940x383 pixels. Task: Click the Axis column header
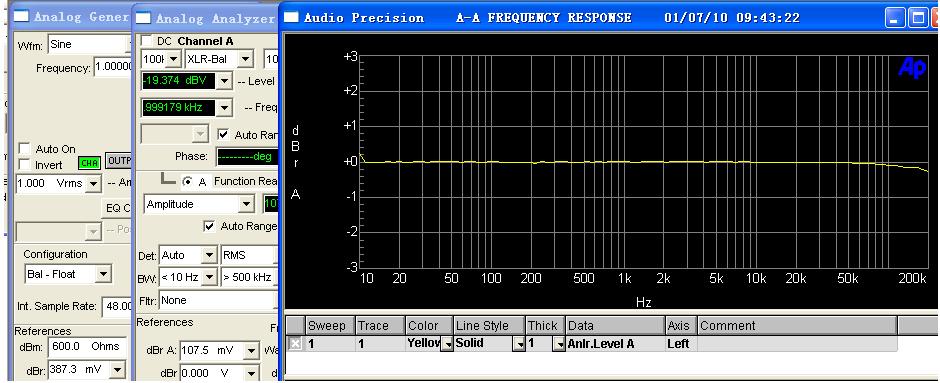pyautogui.click(x=681, y=325)
